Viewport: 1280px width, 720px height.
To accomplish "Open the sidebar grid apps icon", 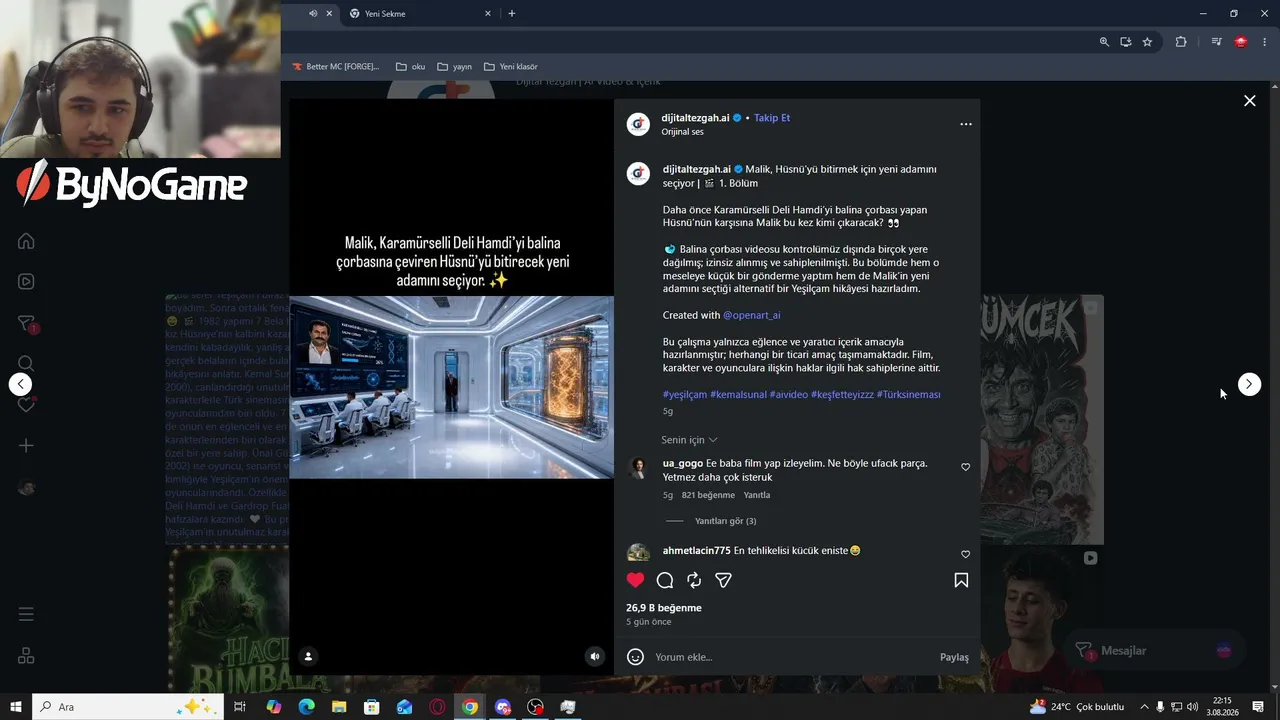I will [x=26, y=656].
